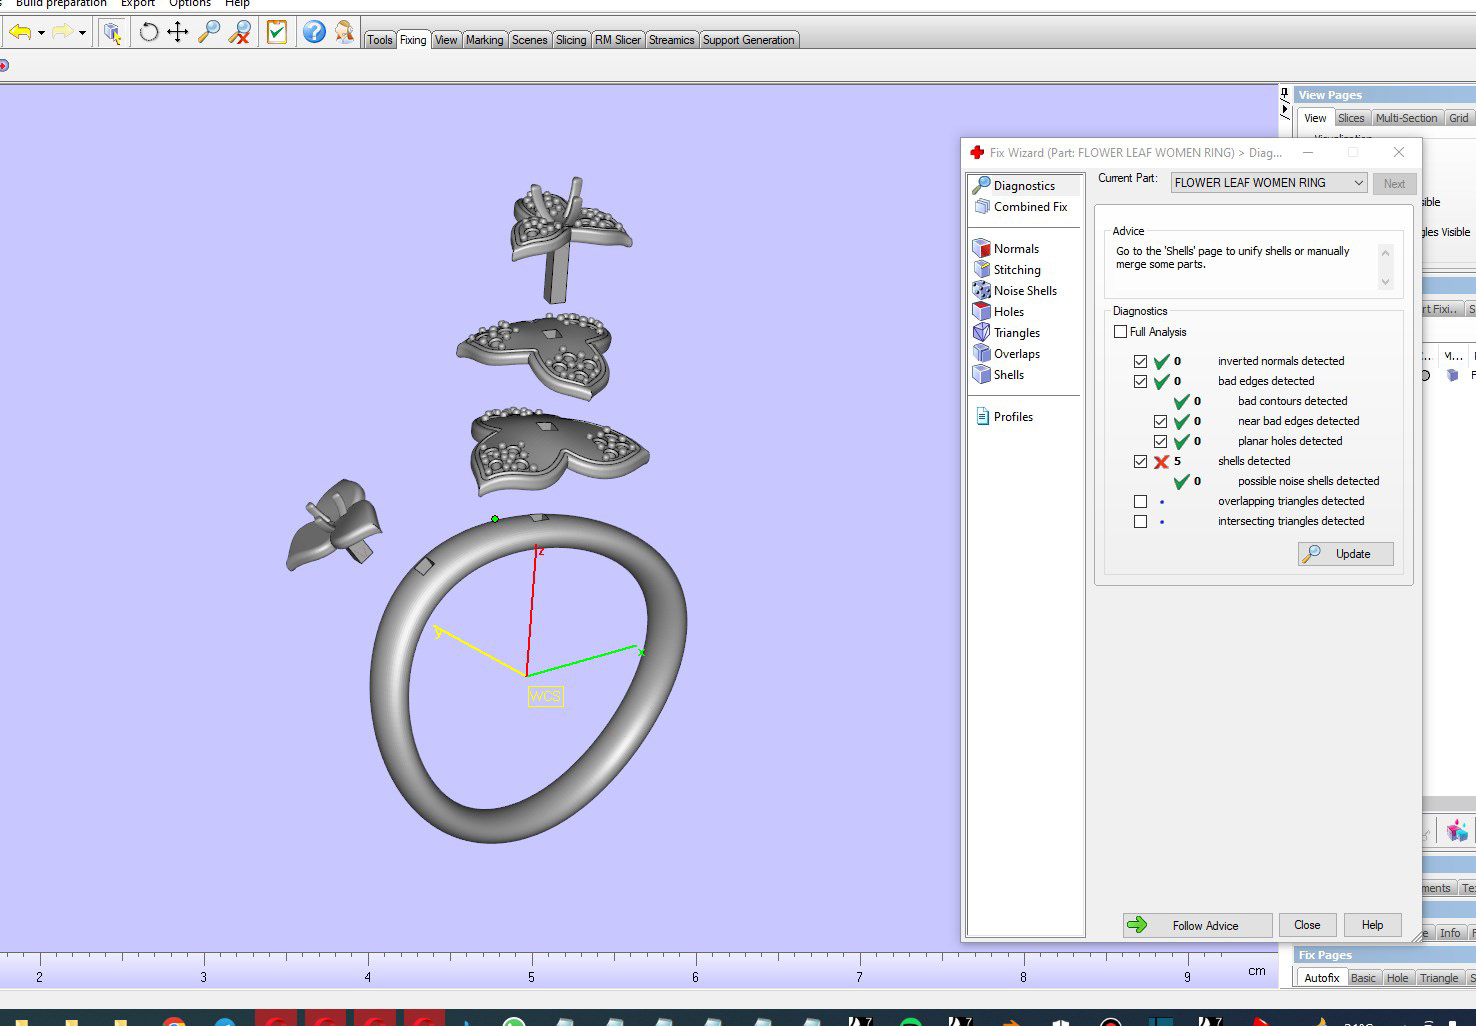Screen dimensions: 1476x1026
Task: Toggle bad edges detected checkbox
Action: tap(1140, 381)
